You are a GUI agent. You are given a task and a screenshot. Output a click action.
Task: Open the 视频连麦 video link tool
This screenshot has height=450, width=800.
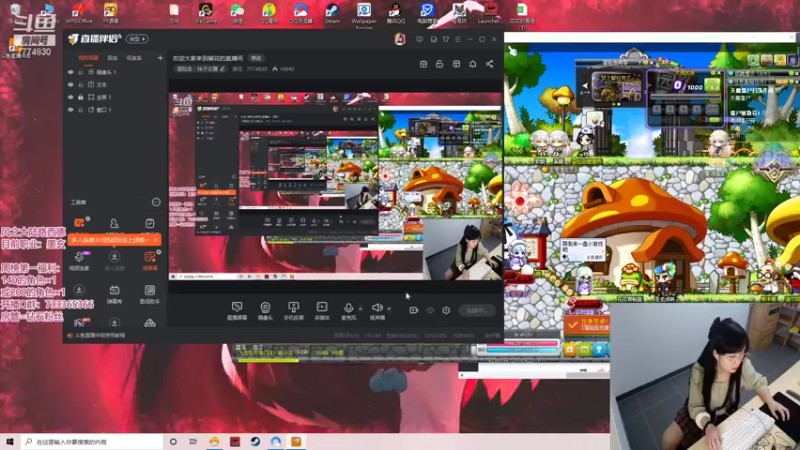(x=79, y=260)
